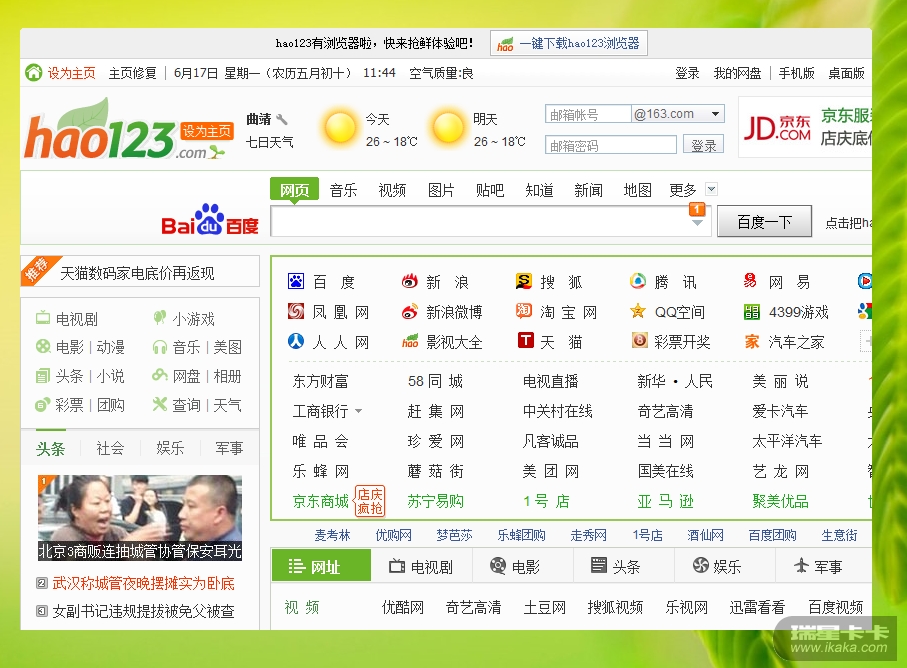Open the 苏宁易购 link
This screenshot has height=668, width=907.
click(x=436, y=501)
